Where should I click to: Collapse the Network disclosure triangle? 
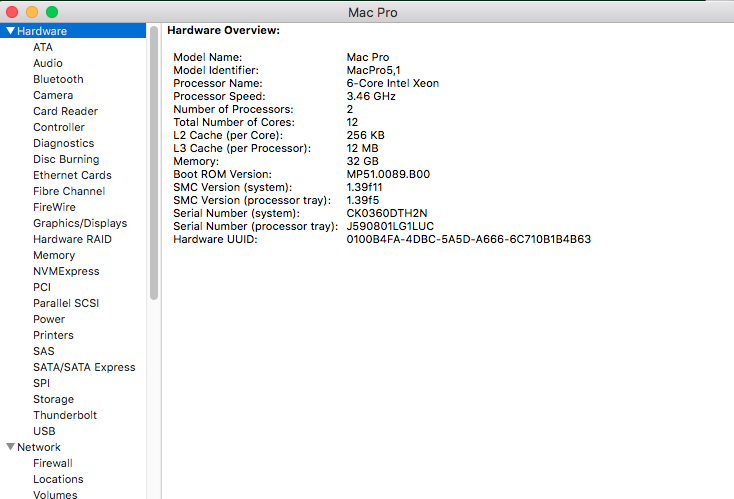(10, 447)
